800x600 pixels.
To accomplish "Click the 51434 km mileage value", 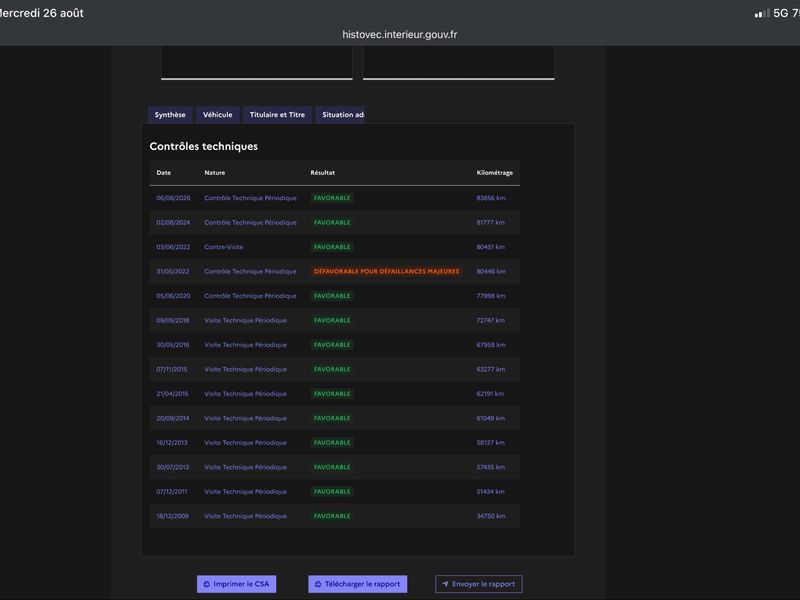I will (490, 492).
